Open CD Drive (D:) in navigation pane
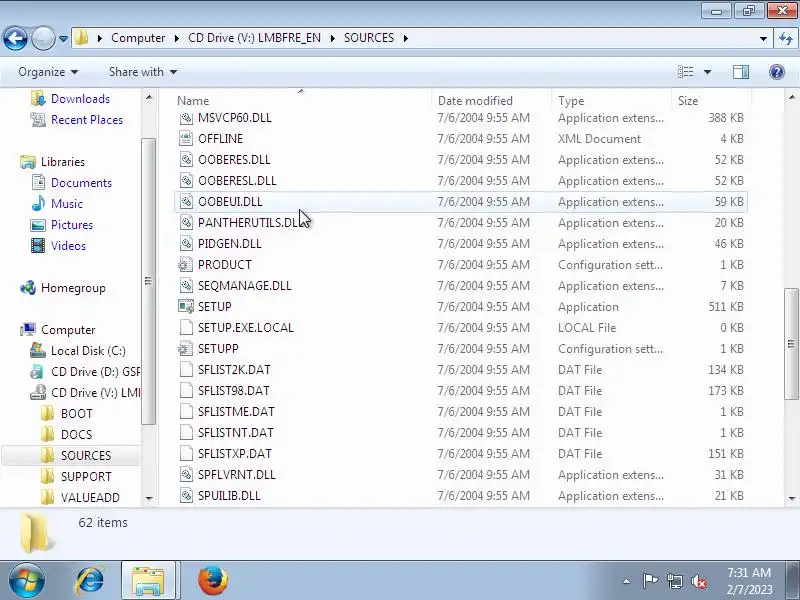 click(95, 371)
